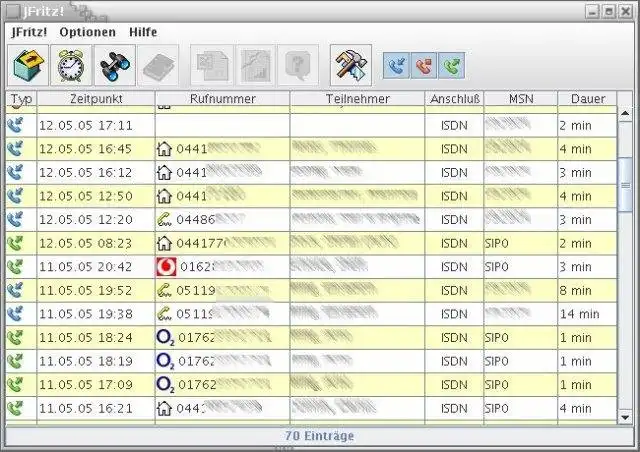The image size is (640, 452).
Task: Click the greyed export documents icon
Action: (x=212, y=65)
